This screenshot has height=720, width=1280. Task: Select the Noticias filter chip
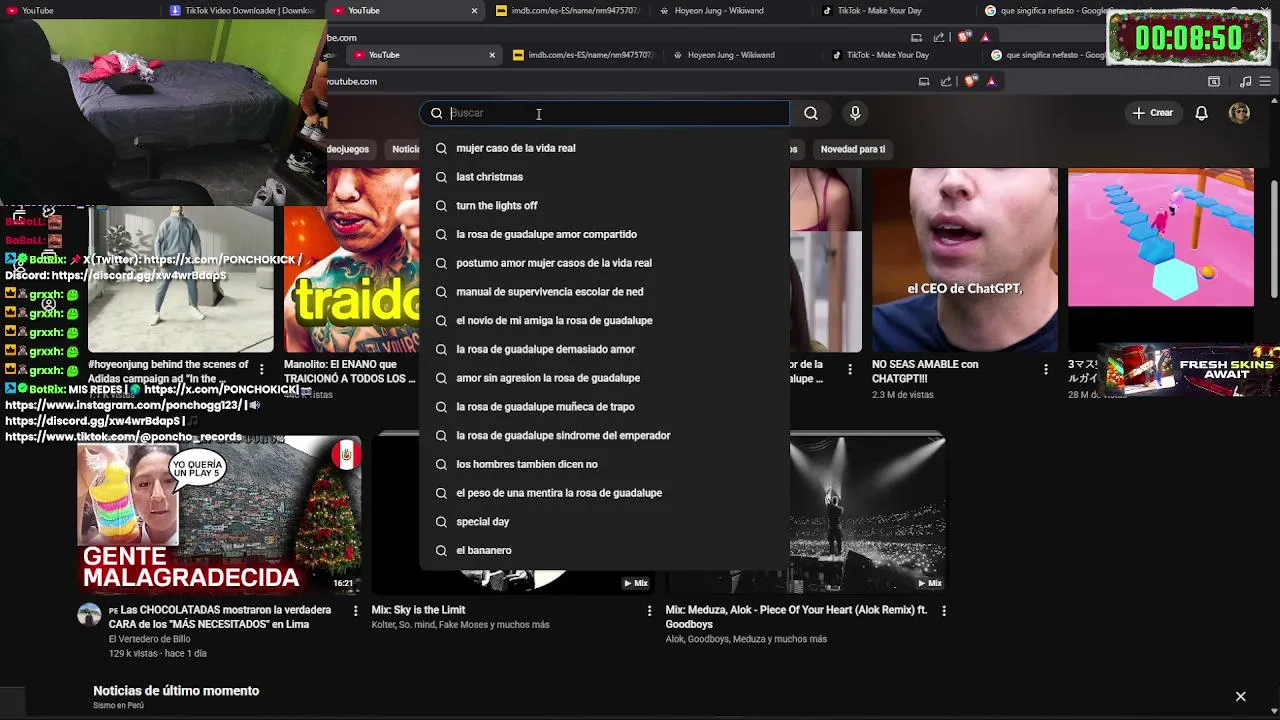[404, 149]
